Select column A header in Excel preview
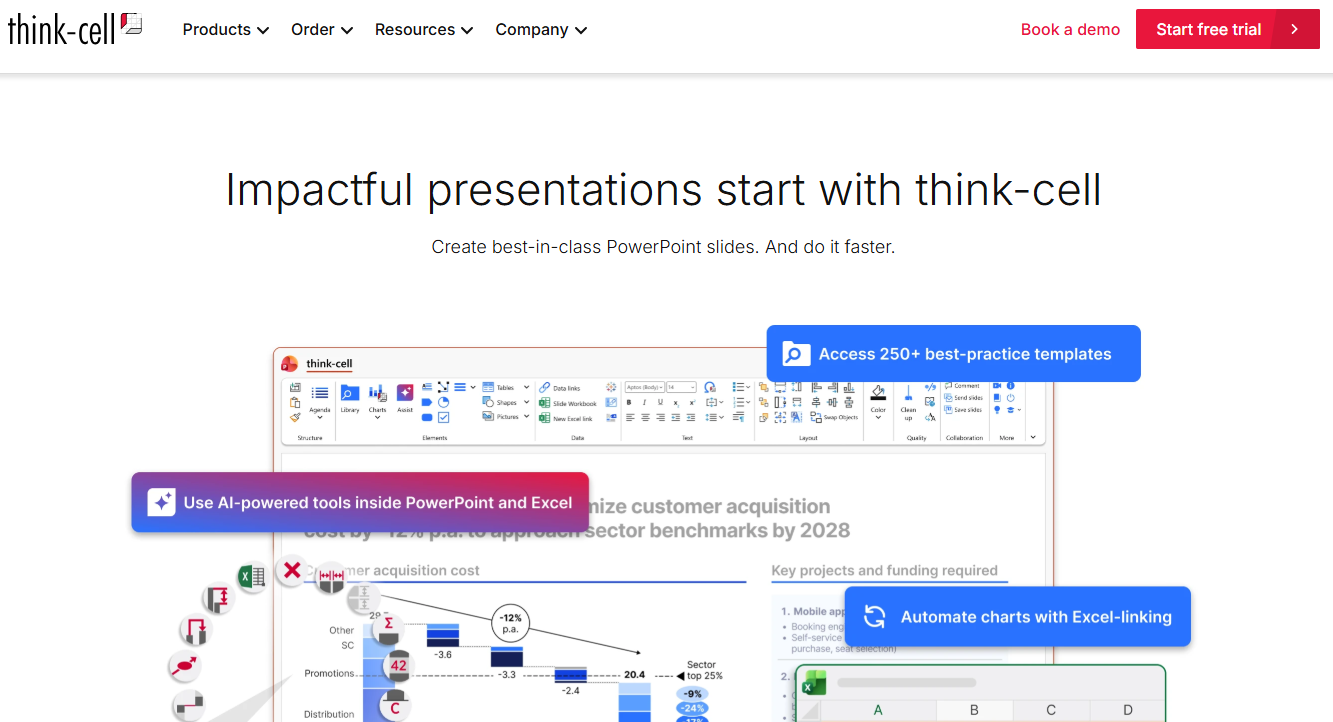 point(878,710)
